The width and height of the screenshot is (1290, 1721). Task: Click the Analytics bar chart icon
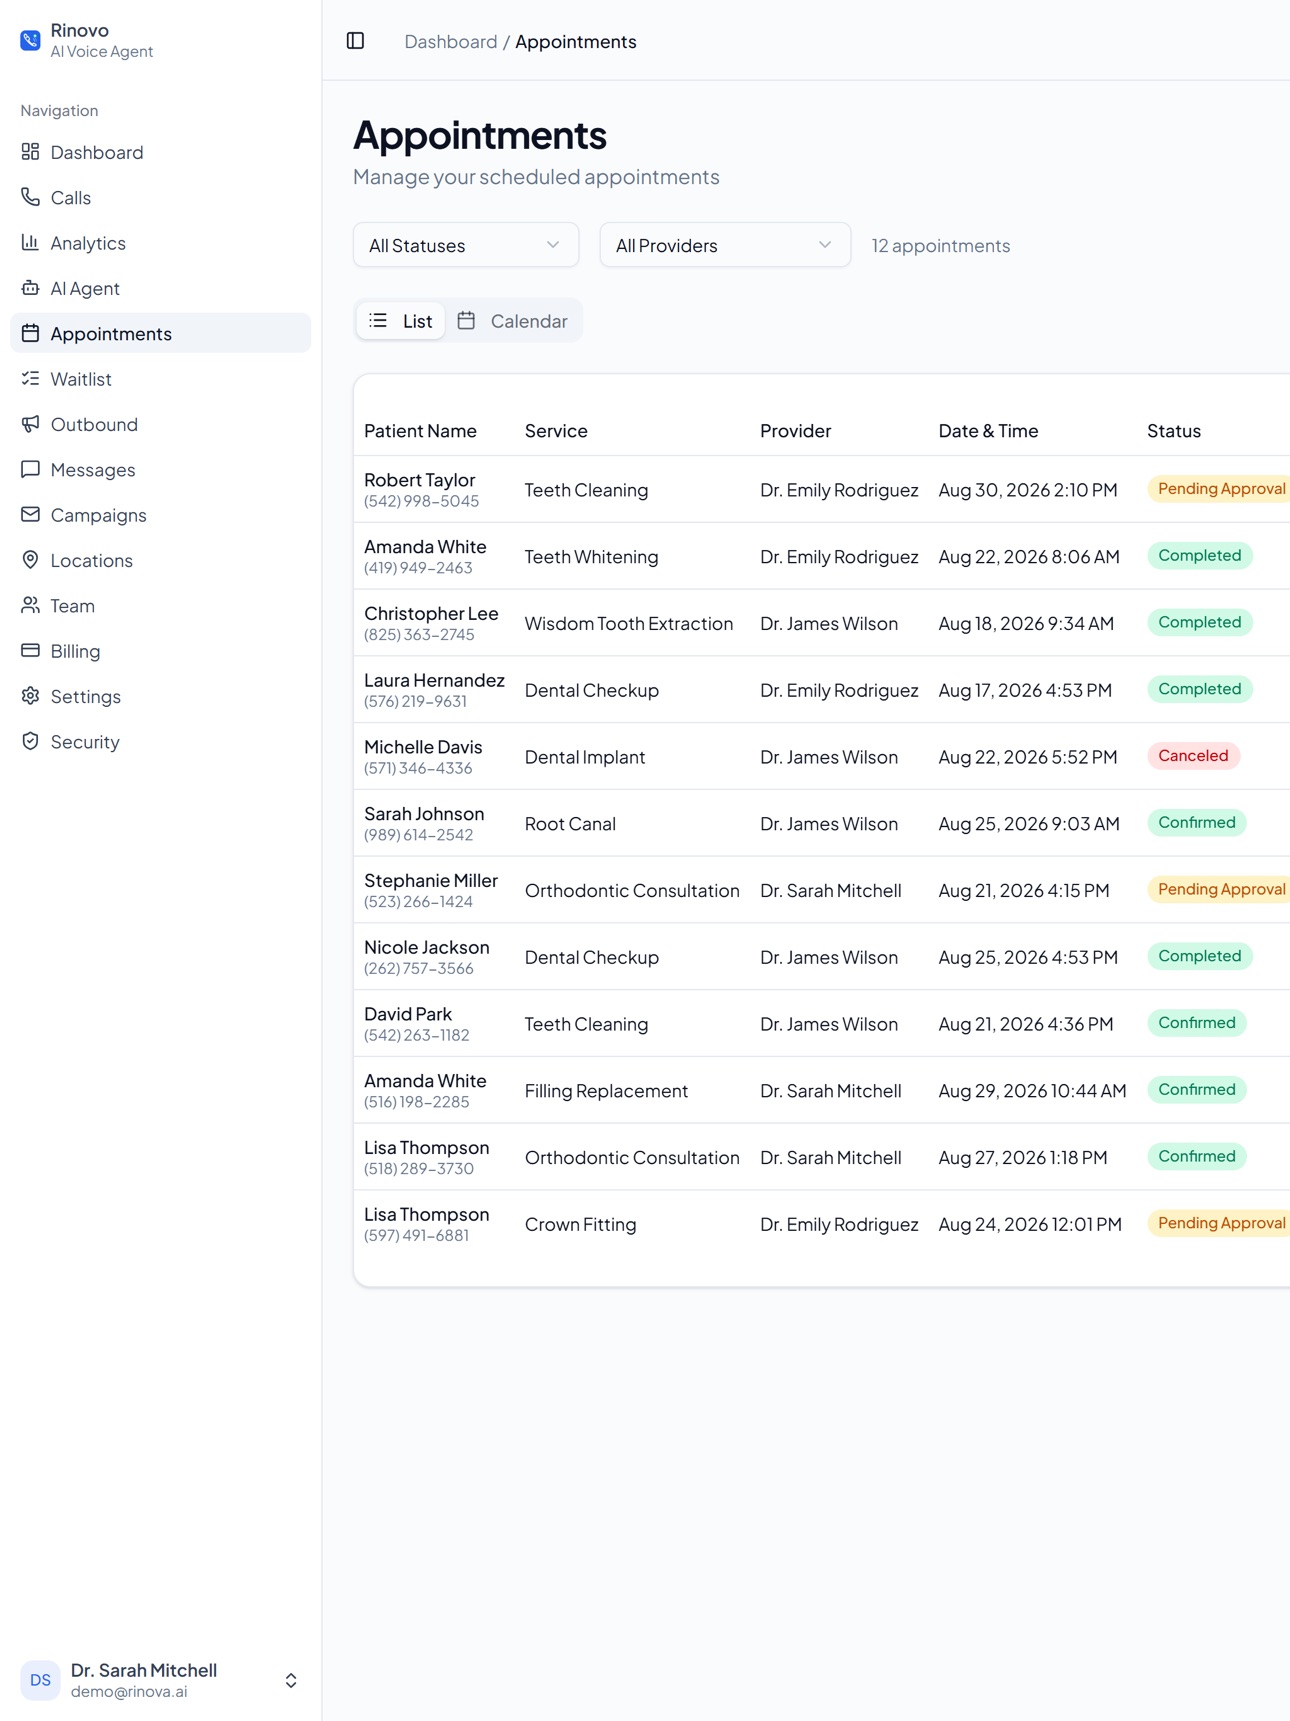click(31, 242)
